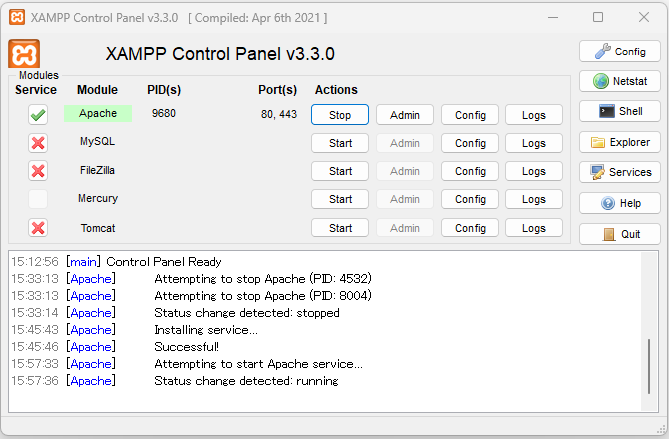Image resolution: width=669 pixels, height=439 pixels.
Task: Start the Mercury module
Action: 340,199
